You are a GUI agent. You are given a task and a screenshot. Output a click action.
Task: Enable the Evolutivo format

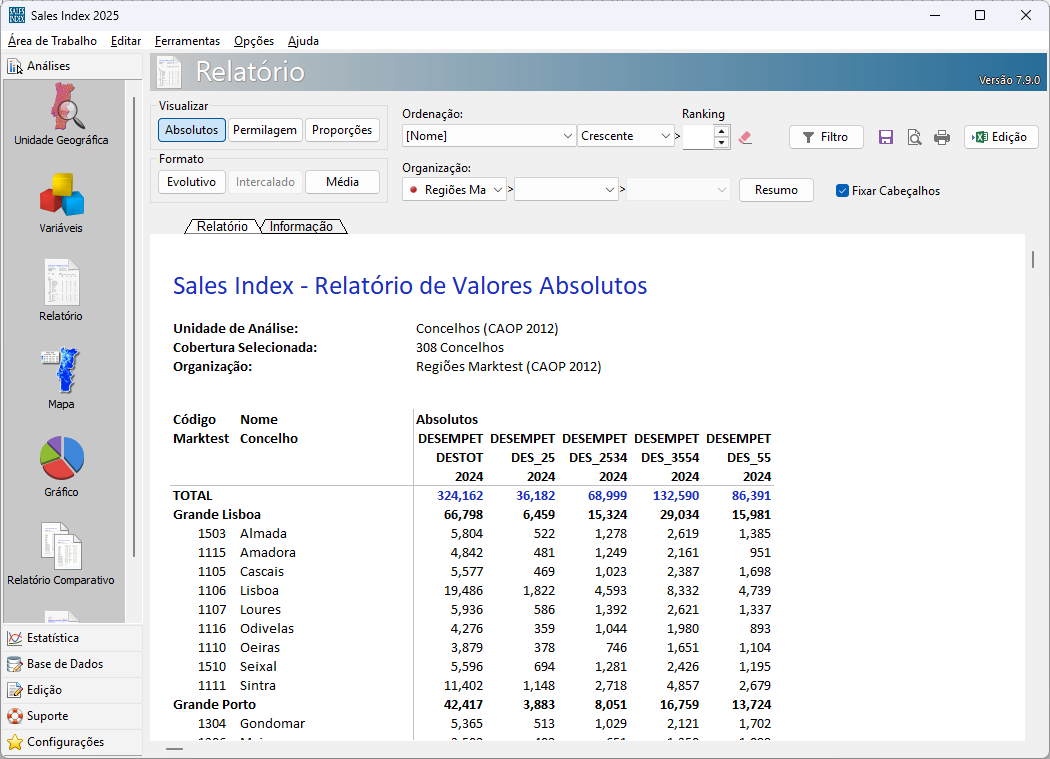click(x=191, y=182)
